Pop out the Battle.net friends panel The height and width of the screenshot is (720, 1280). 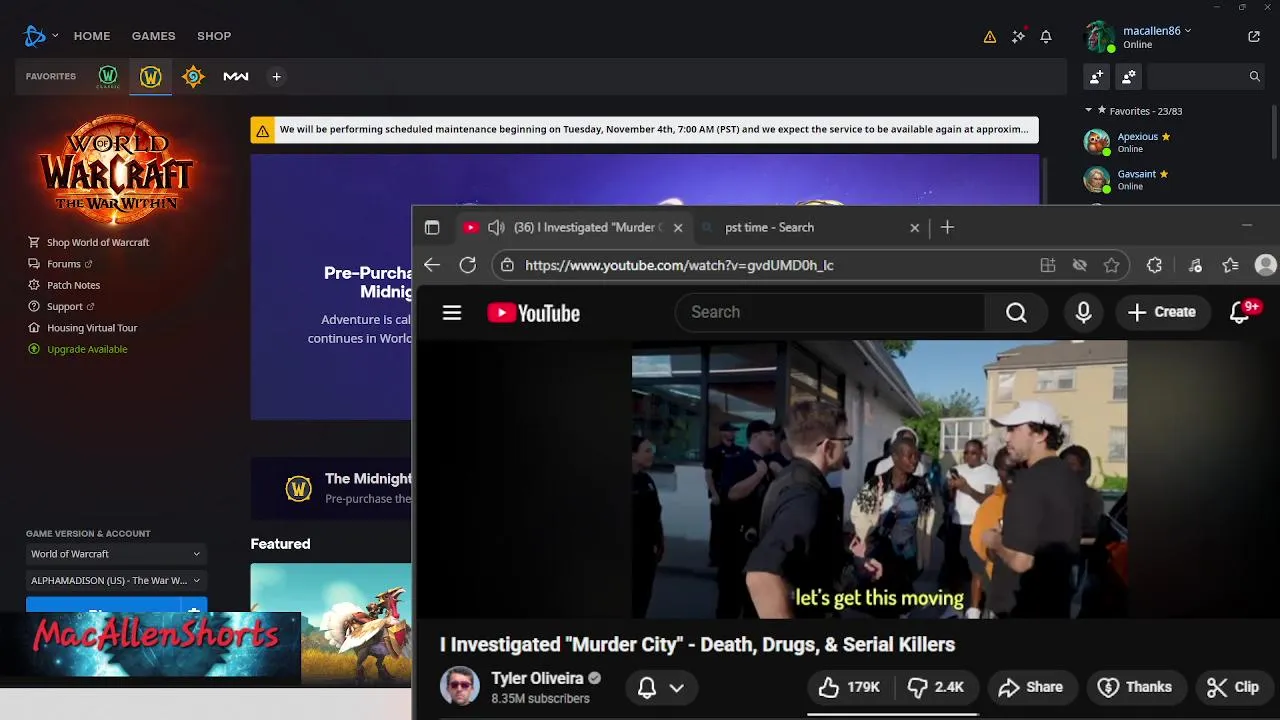(1254, 37)
